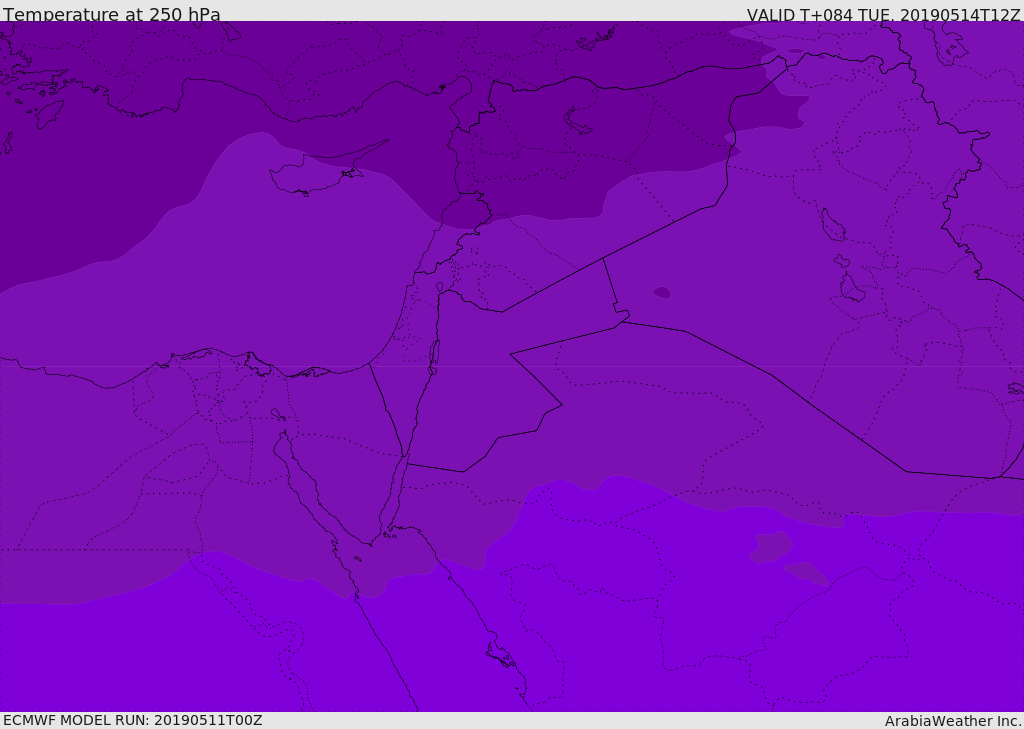Viewport: 1024px width, 729px height.
Task: Click the 'ArabiaWeather Inc.' credit text
Action: click(954, 721)
